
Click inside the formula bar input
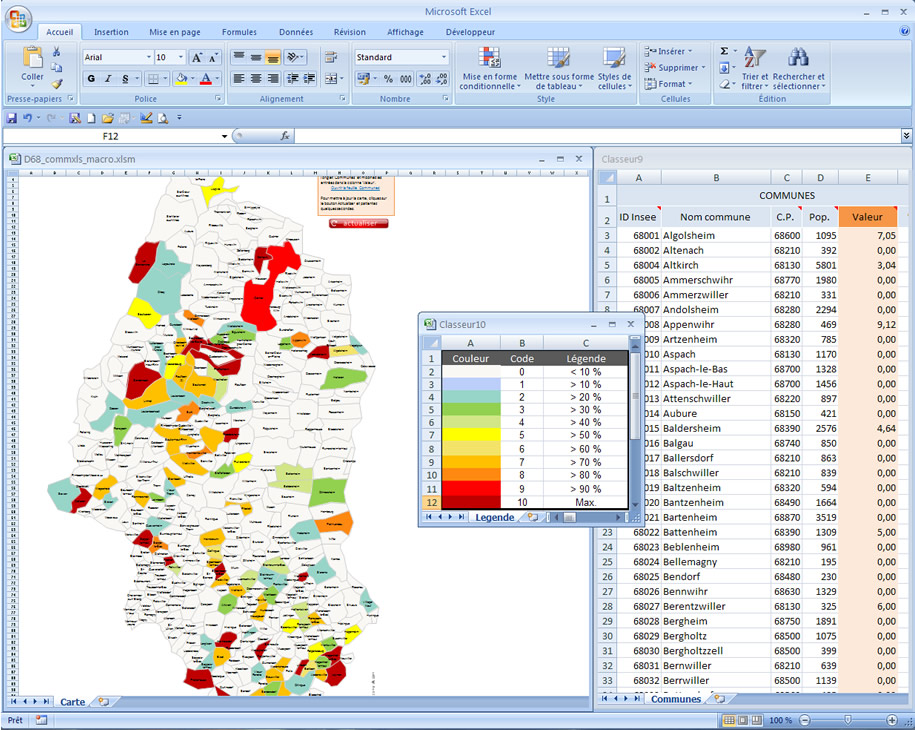598,136
